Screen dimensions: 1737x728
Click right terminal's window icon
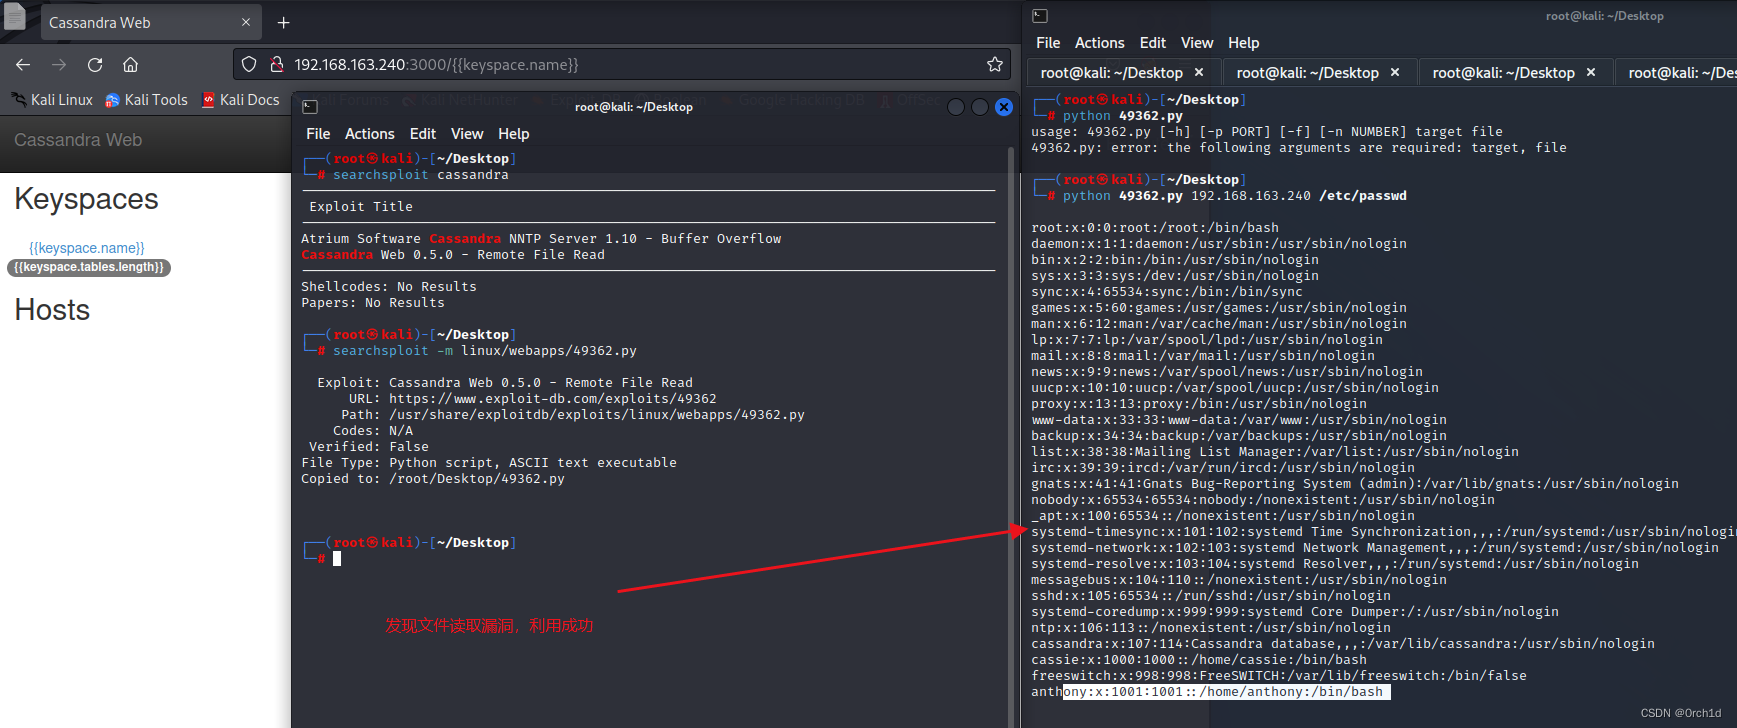coord(1040,16)
